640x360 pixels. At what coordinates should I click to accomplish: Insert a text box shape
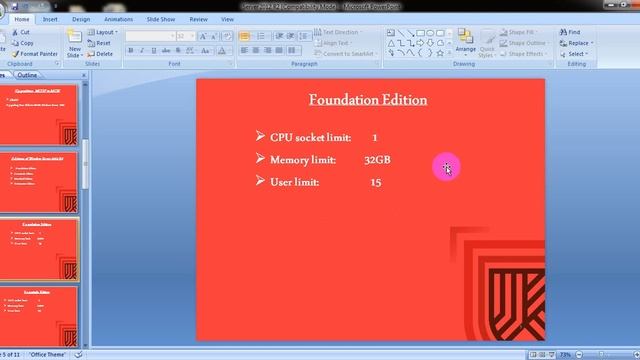pos(391,33)
